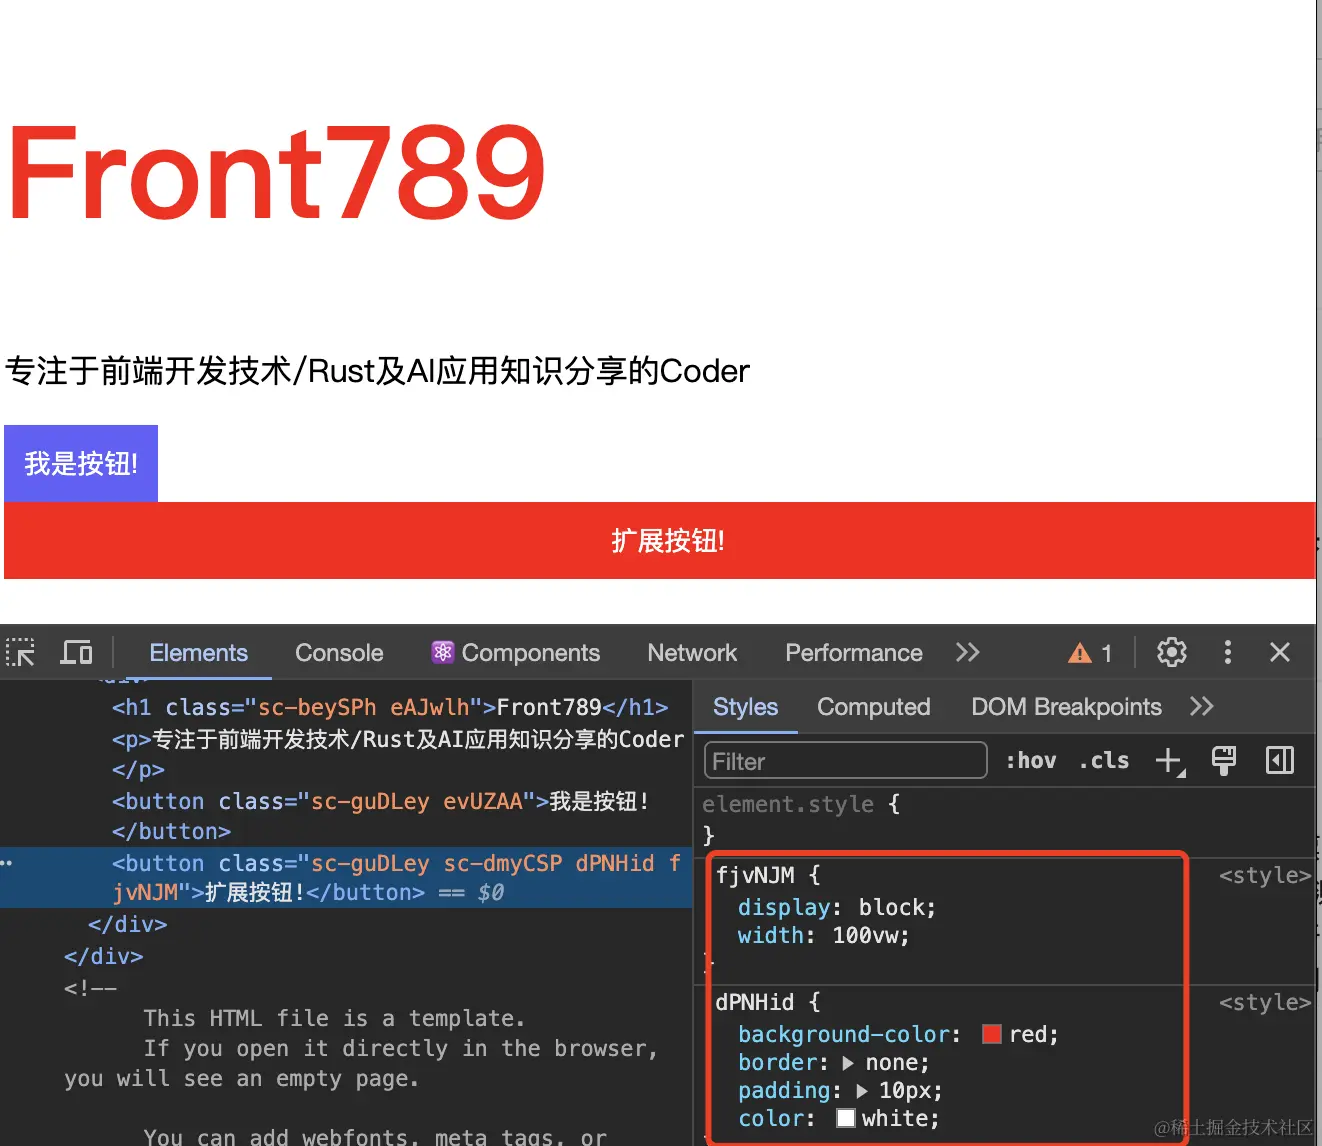Activate the inspect element picker icon
The height and width of the screenshot is (1146, 1322).
point(20,653)
